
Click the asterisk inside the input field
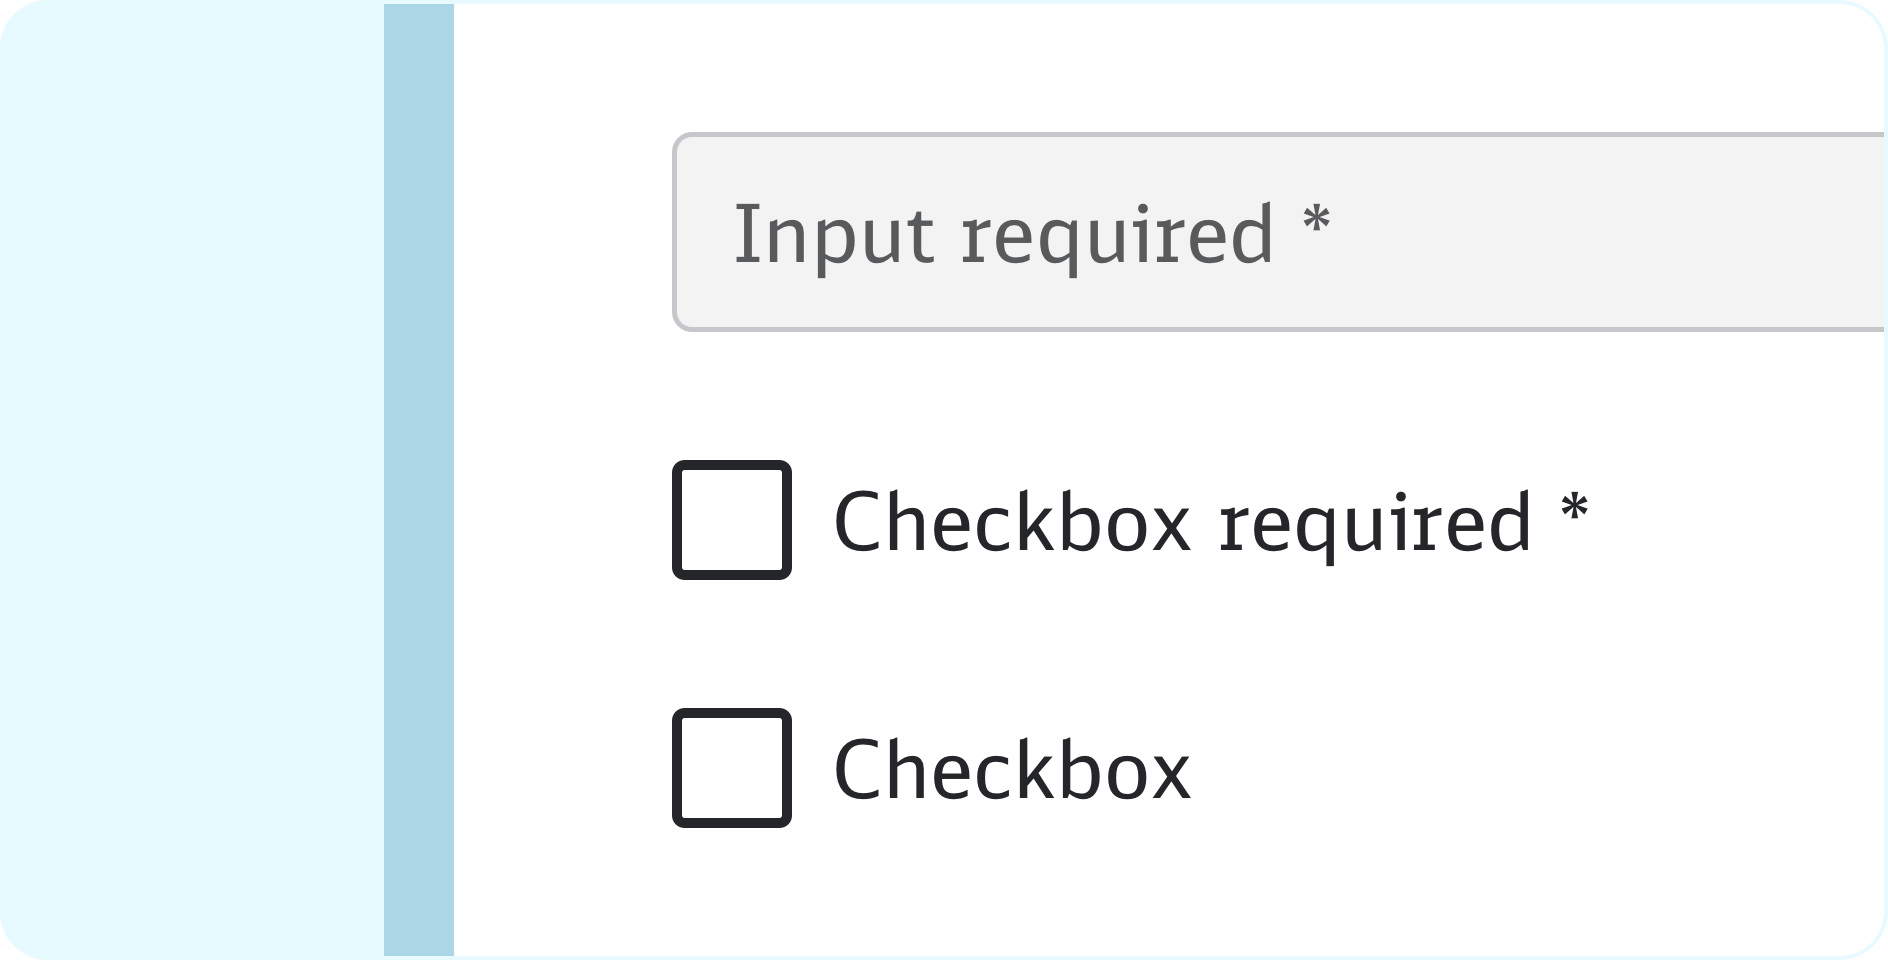[x=1317, y=220]
